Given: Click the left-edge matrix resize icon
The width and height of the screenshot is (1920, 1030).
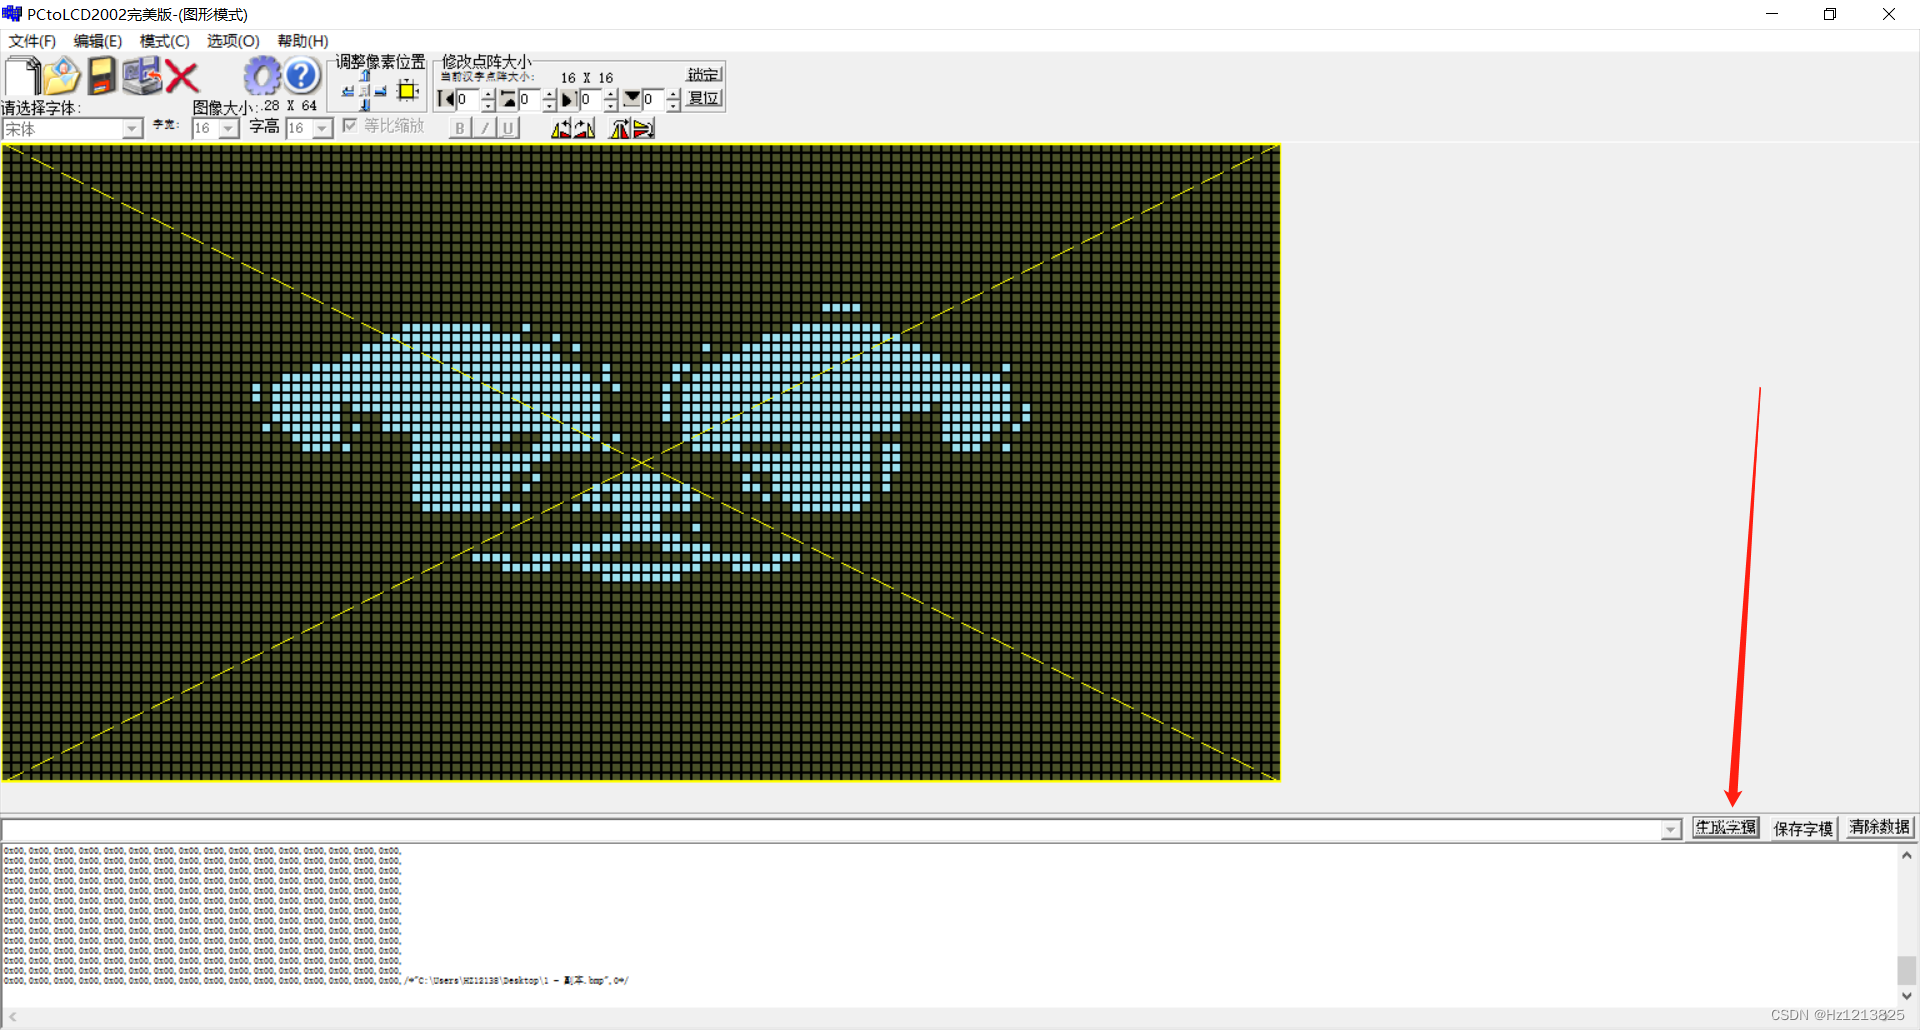Looking at the screenshot, I should click(x=446, y=99).
